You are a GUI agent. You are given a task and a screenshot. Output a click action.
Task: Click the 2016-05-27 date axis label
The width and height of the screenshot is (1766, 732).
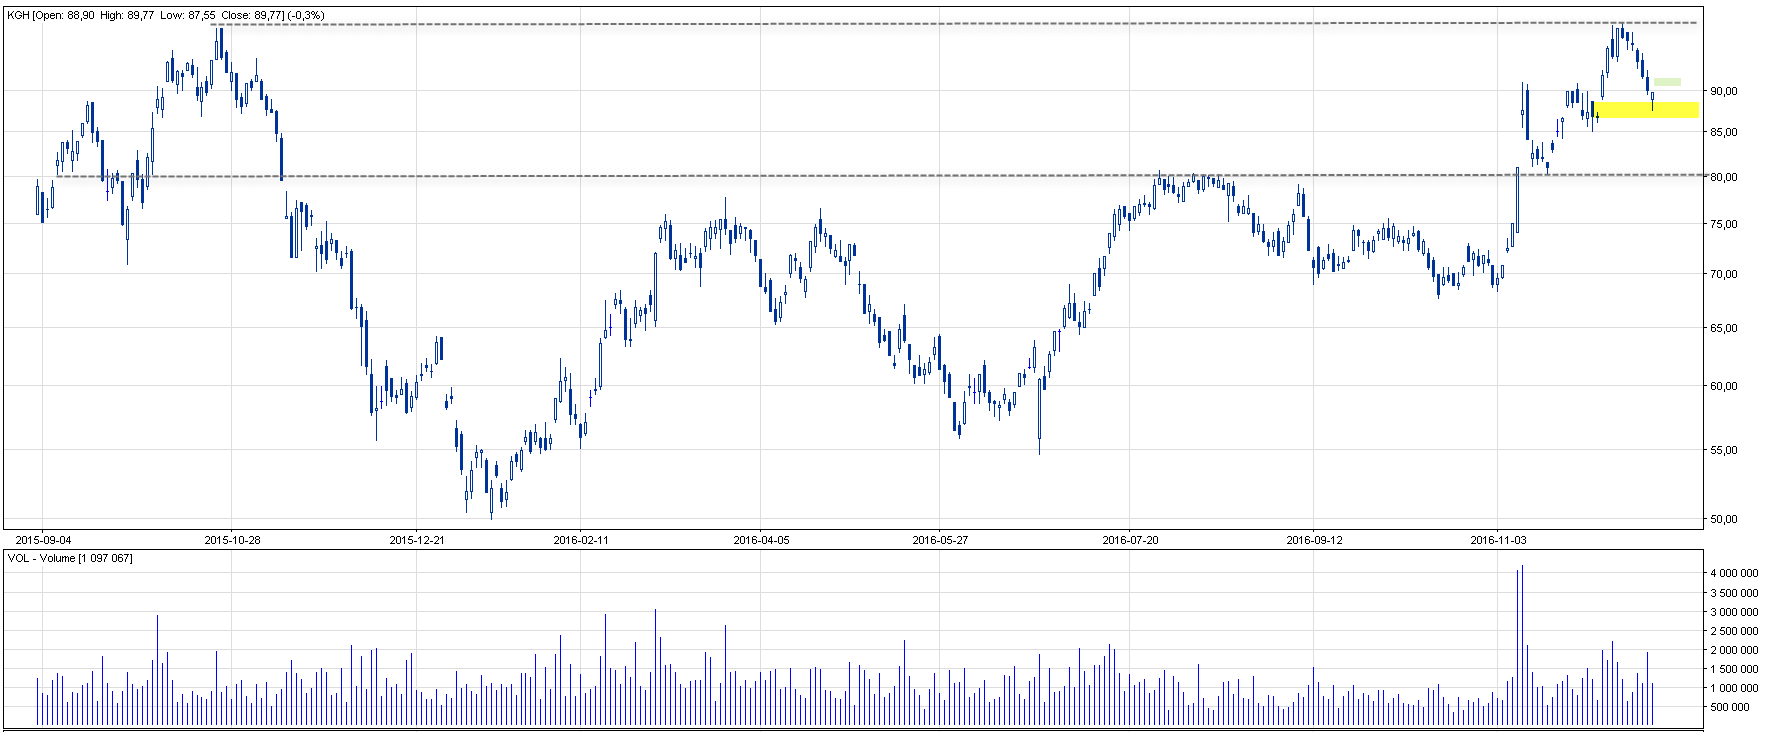(x=940, y=540)
